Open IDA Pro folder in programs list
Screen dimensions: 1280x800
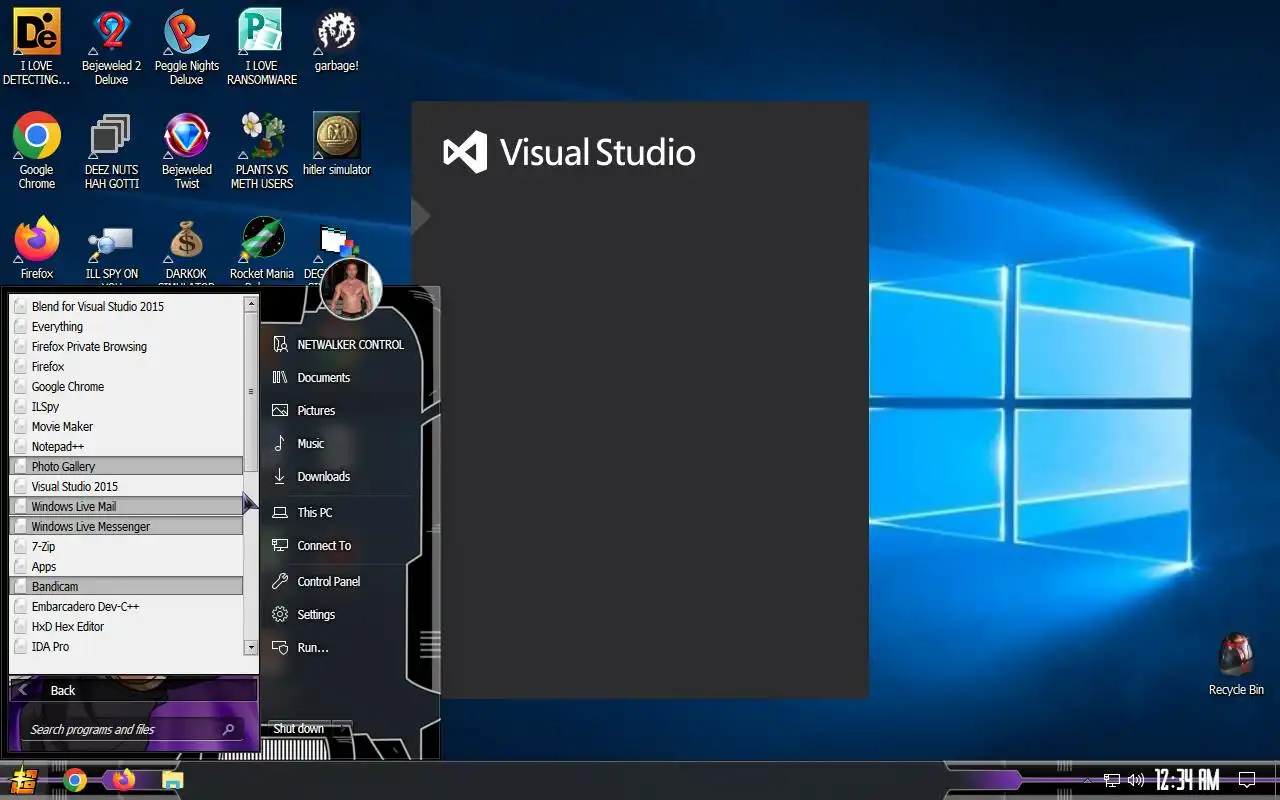[x=126, y=646]
